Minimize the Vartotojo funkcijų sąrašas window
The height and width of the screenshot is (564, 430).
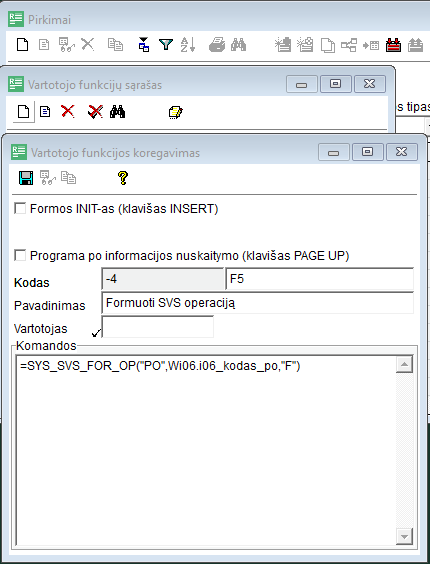point(302,84)
